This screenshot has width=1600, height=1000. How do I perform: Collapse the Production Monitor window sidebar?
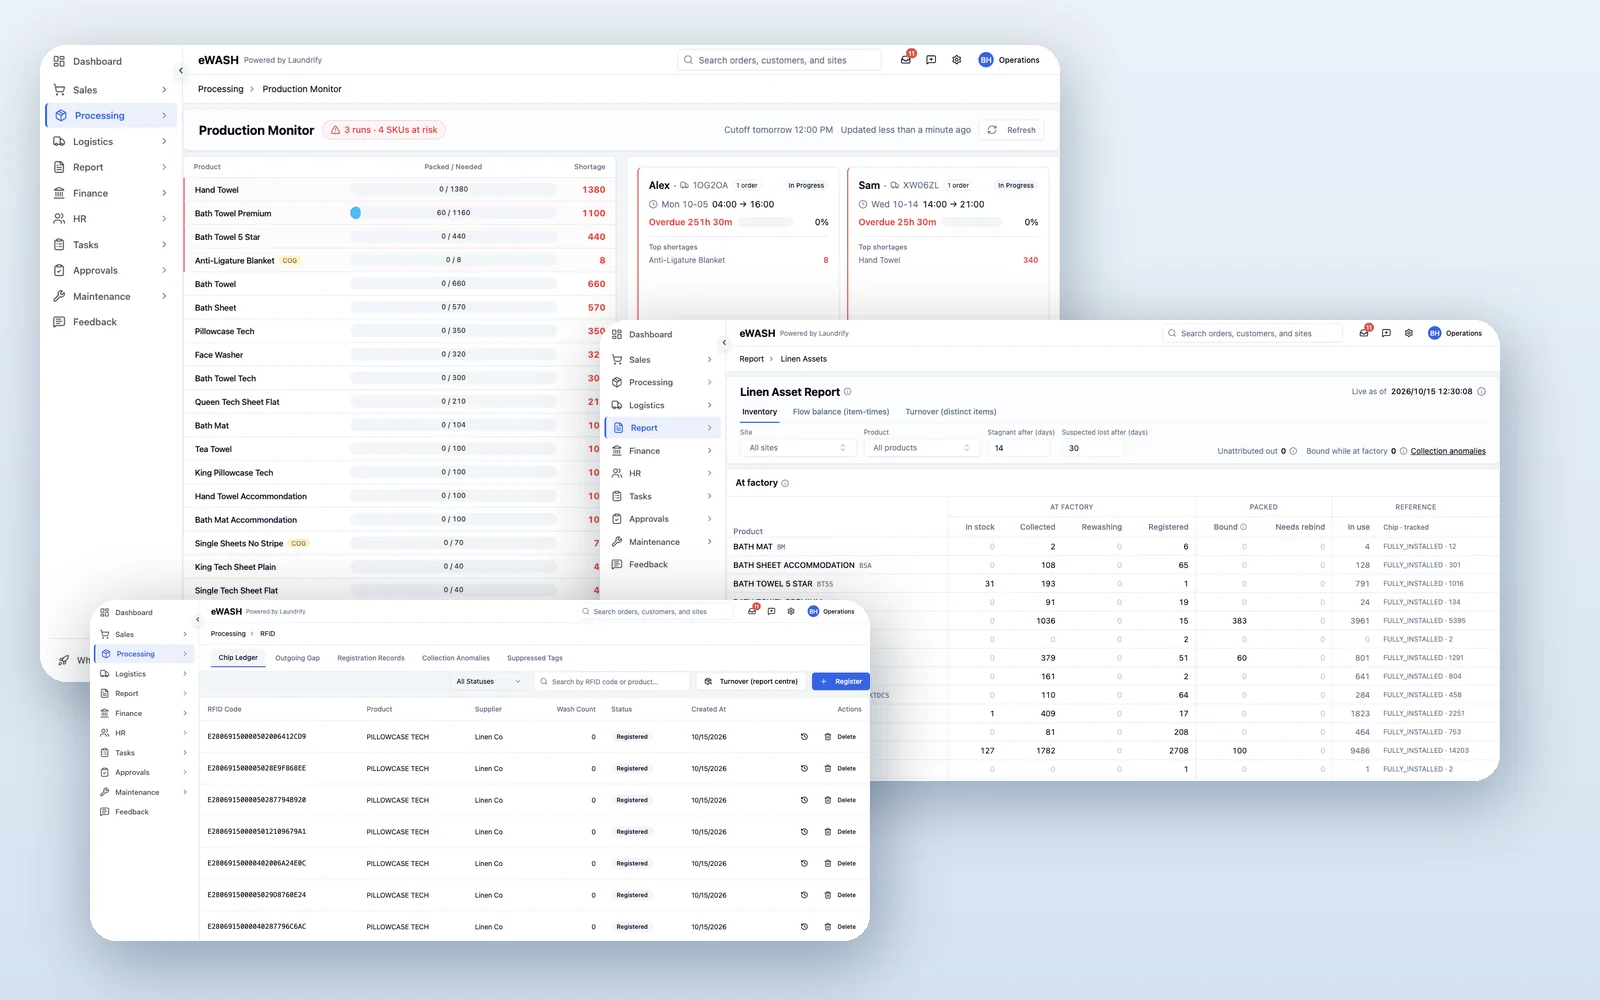[x=181, y=71]
